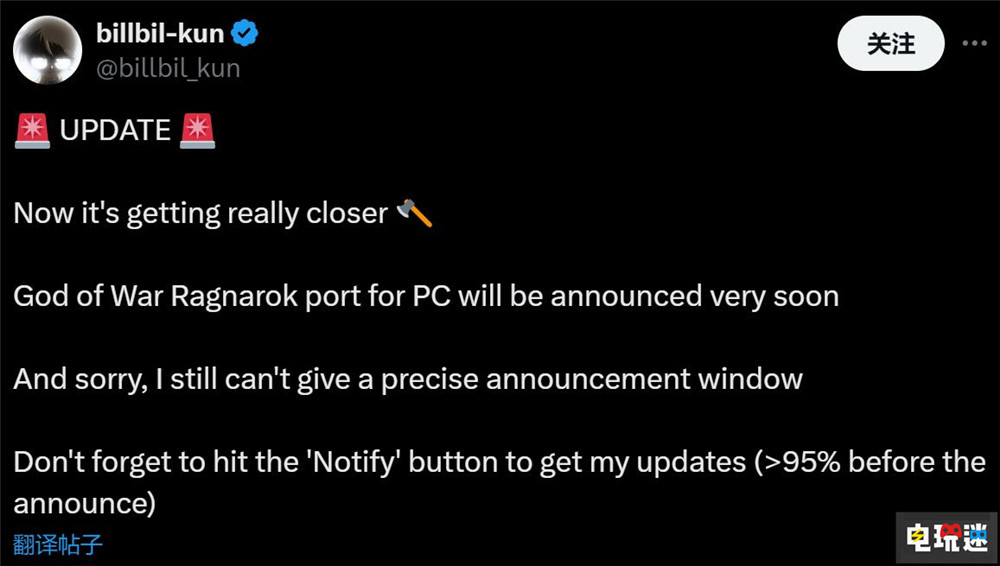
Task: Click the siren emoji before UPDATE
Action: click(33, 130)
